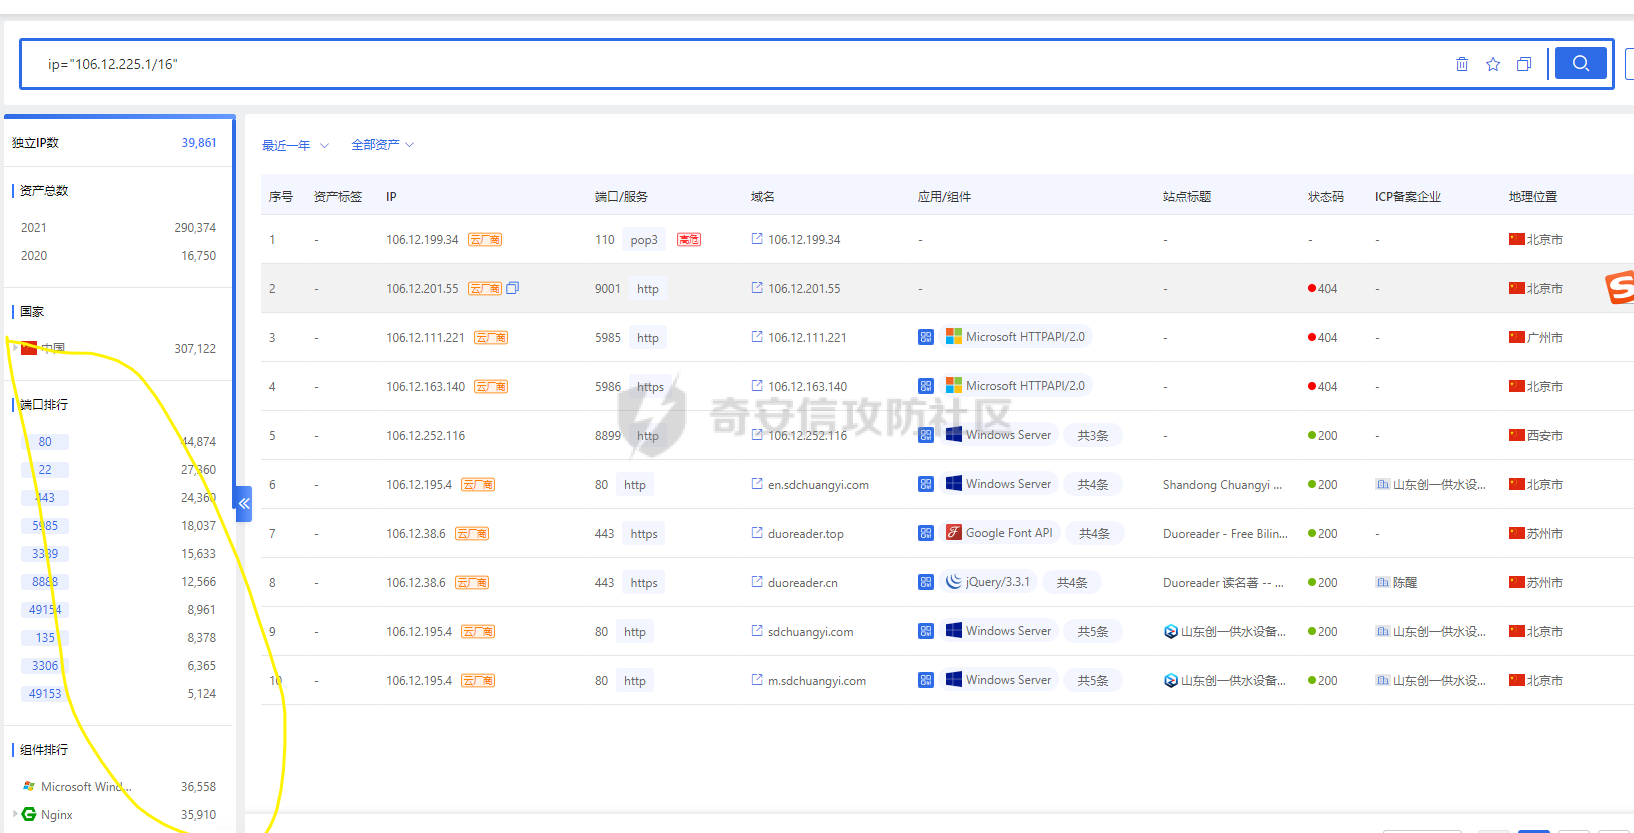The image size is (1634, 833).
Task: Open the 最近一年 time range dropdown
Action: pyautogui.click(x=295, y=145)
